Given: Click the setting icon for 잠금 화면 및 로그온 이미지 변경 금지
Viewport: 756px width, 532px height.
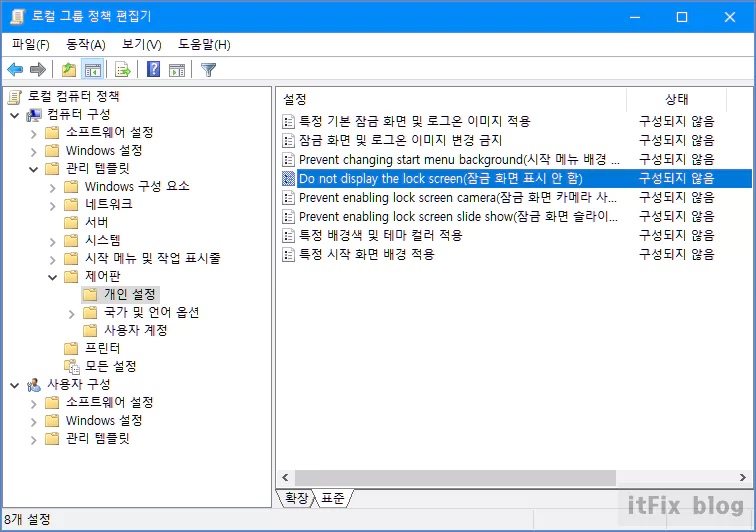Looking at the screenshot, I should 288,140.
